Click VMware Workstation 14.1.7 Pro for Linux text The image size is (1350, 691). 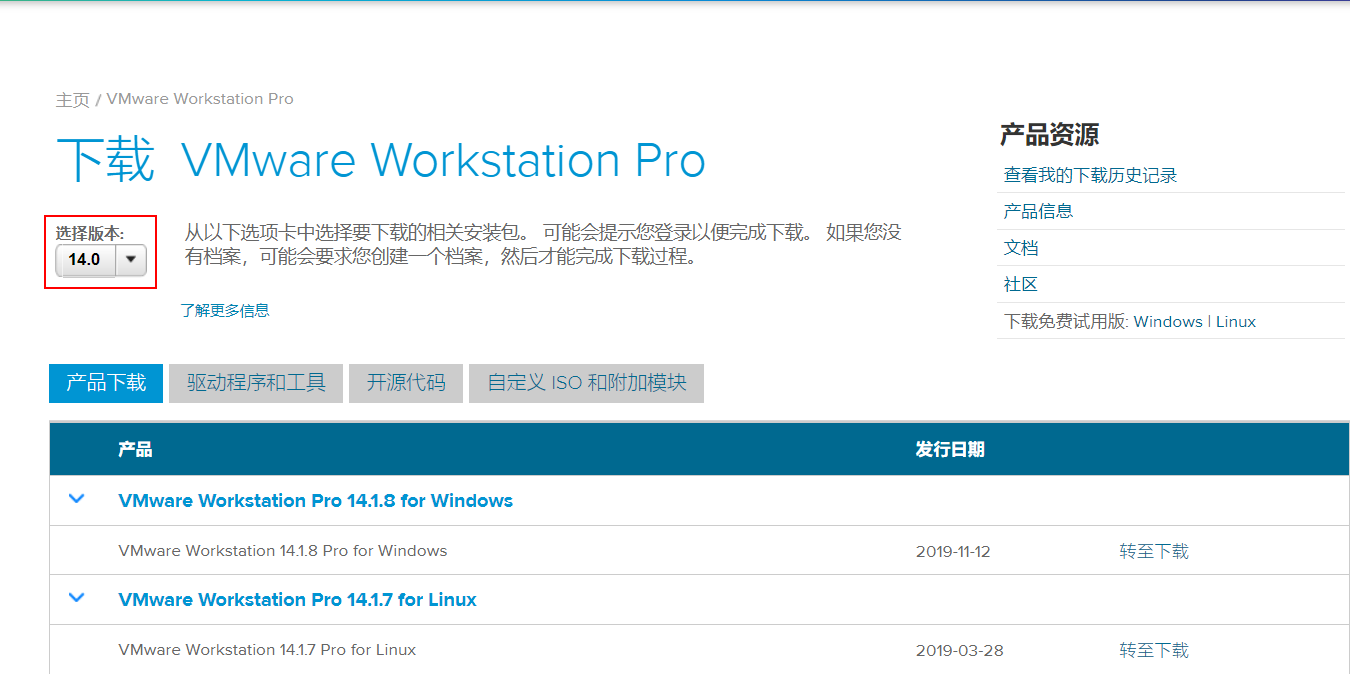click(267, 650)
